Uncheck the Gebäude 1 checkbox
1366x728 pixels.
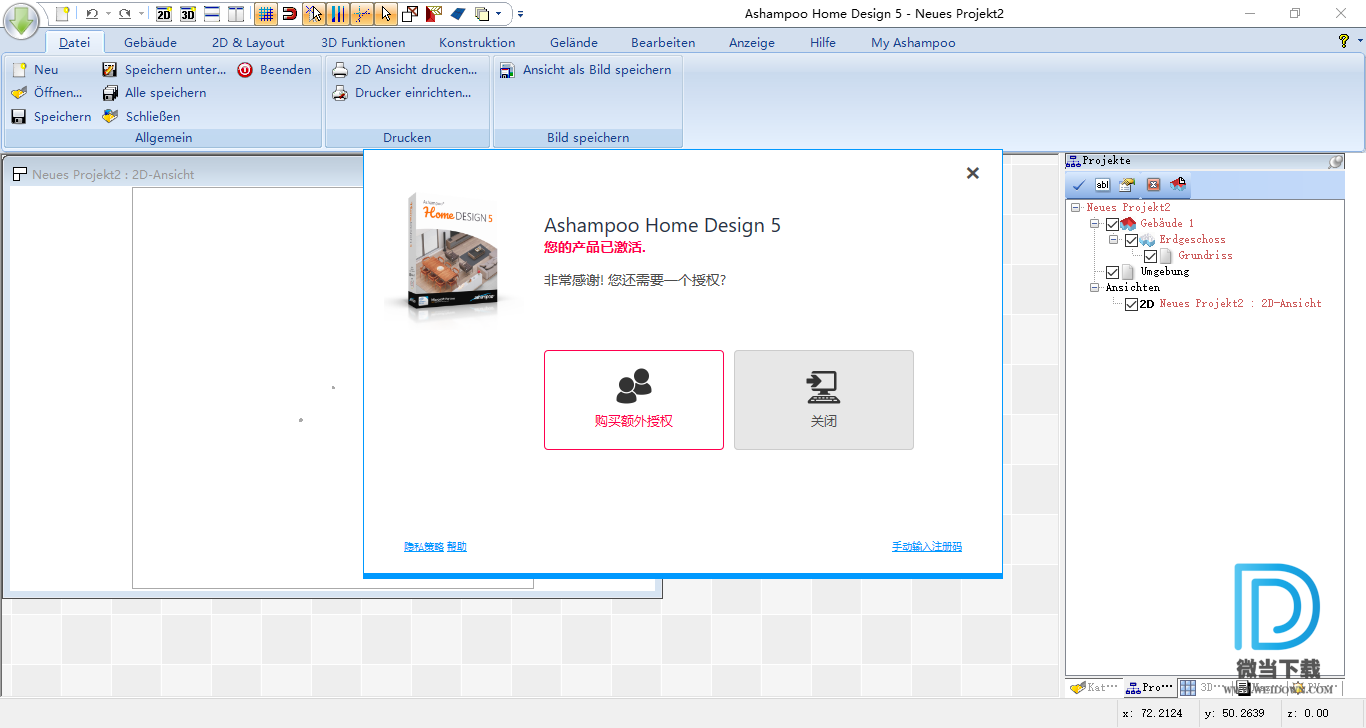pos(1113,224)
